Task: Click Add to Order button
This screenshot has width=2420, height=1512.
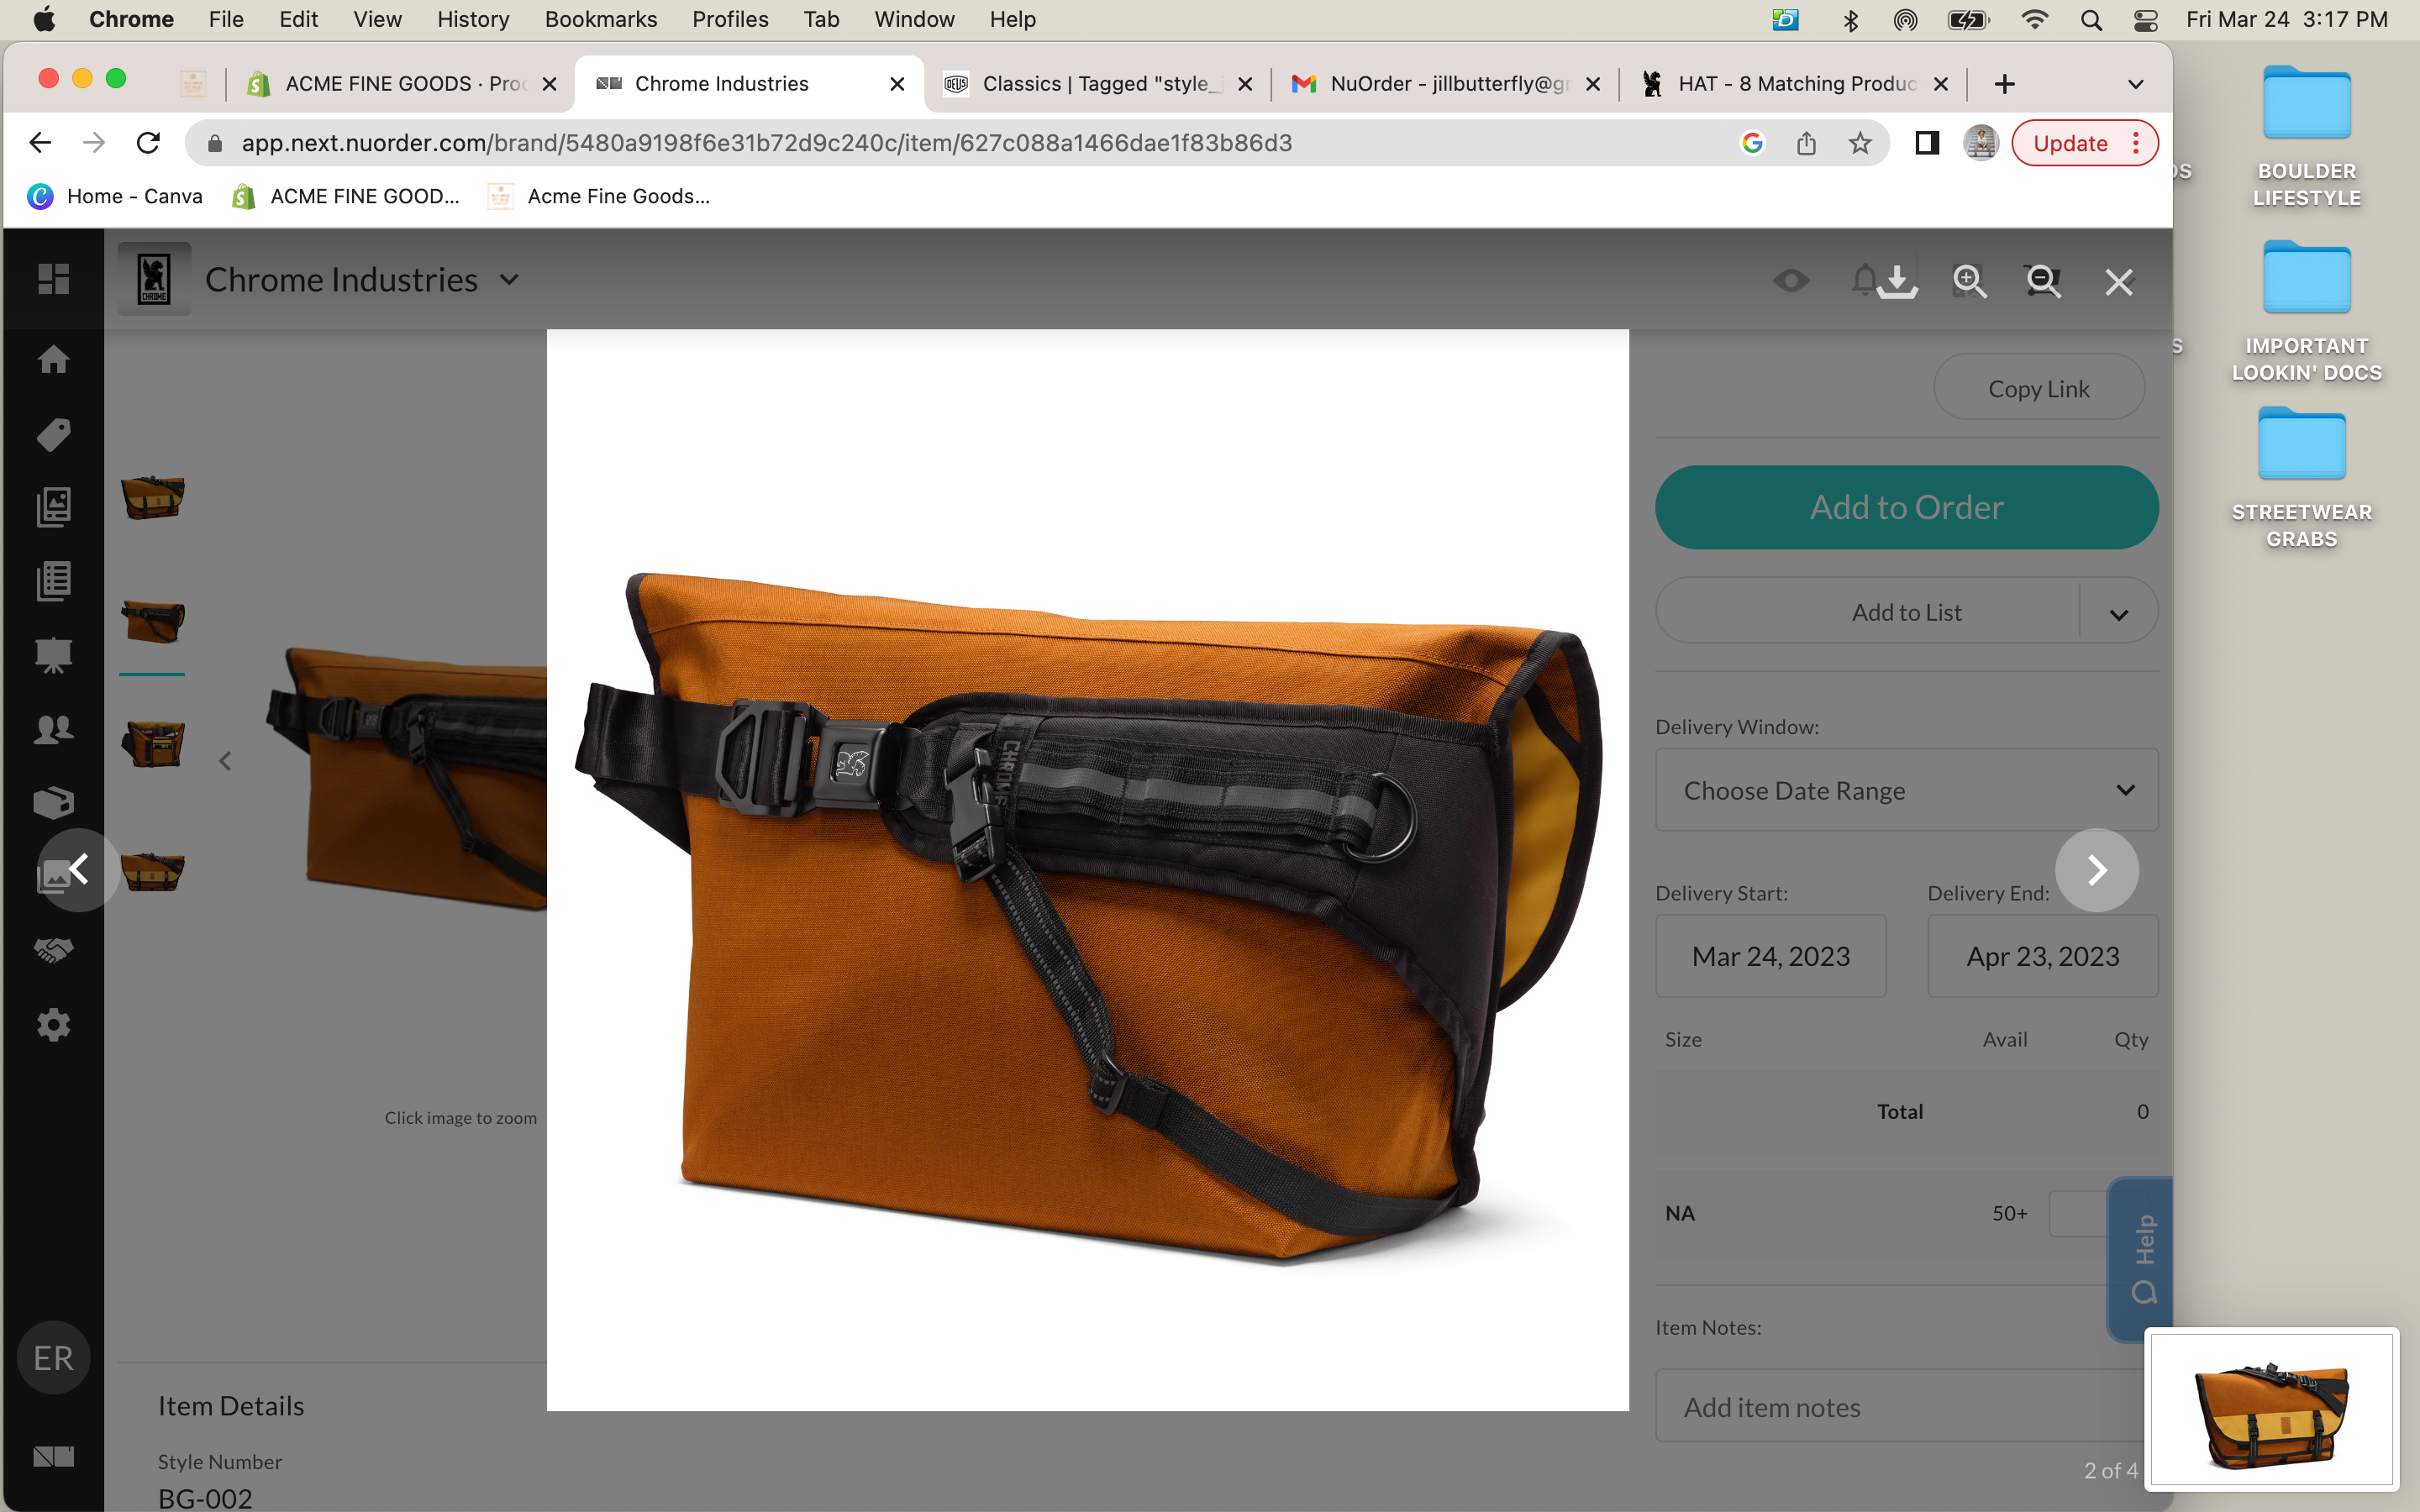Action: 1906,507
